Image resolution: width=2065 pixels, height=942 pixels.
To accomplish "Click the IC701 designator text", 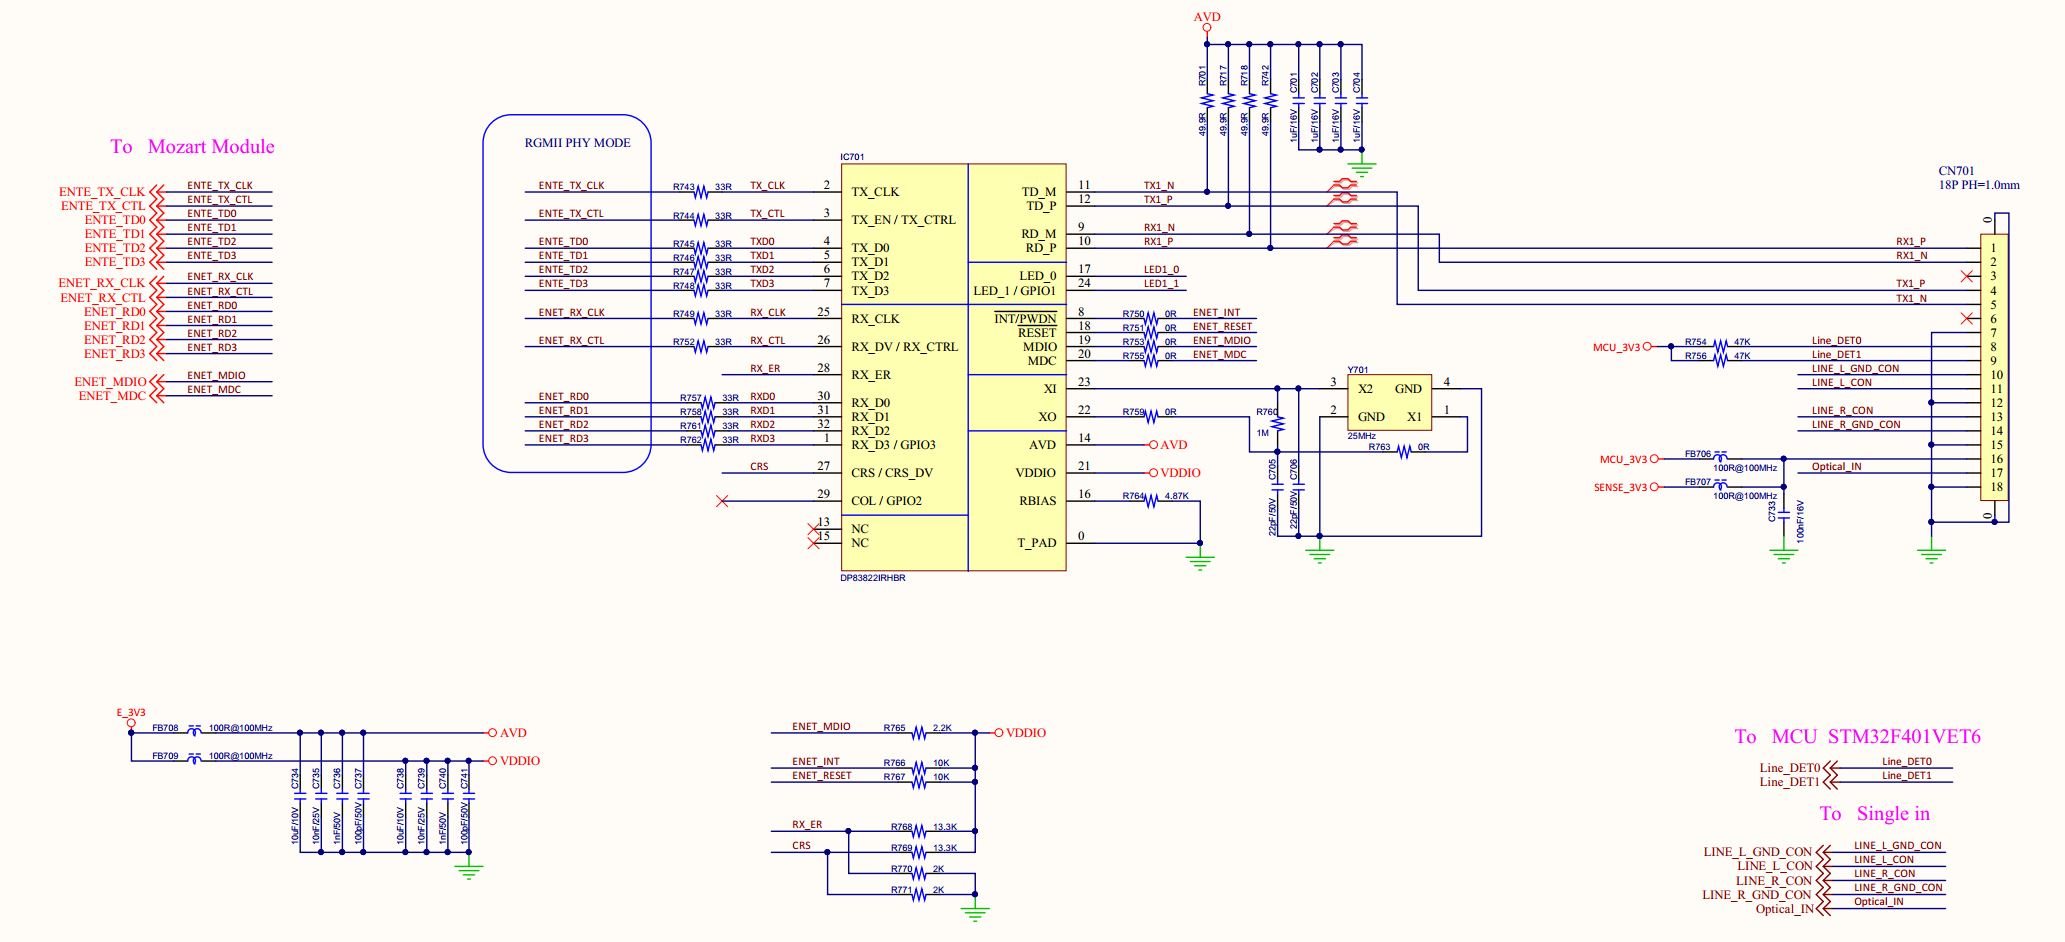I will [853, 157].
